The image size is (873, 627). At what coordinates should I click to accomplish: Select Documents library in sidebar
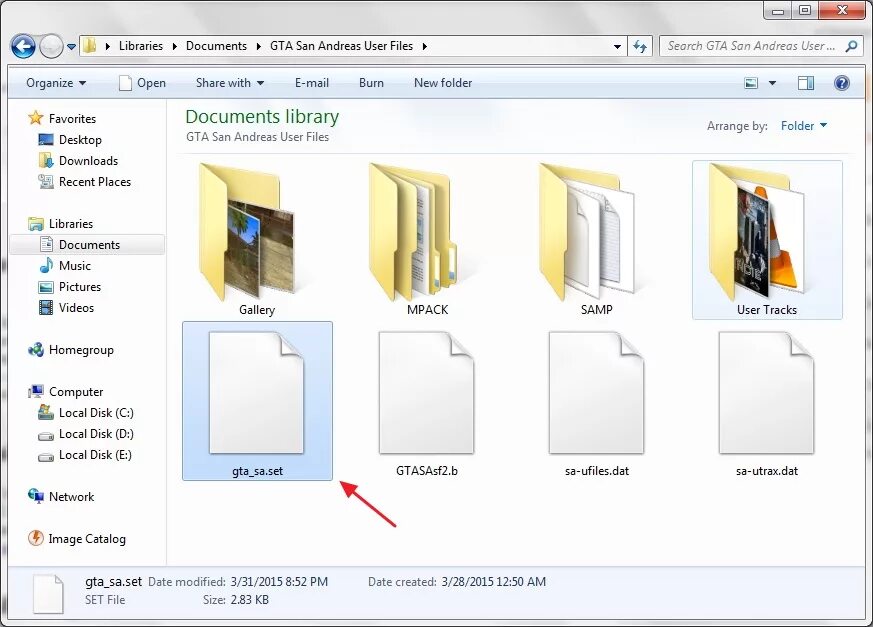coord(87,245)
